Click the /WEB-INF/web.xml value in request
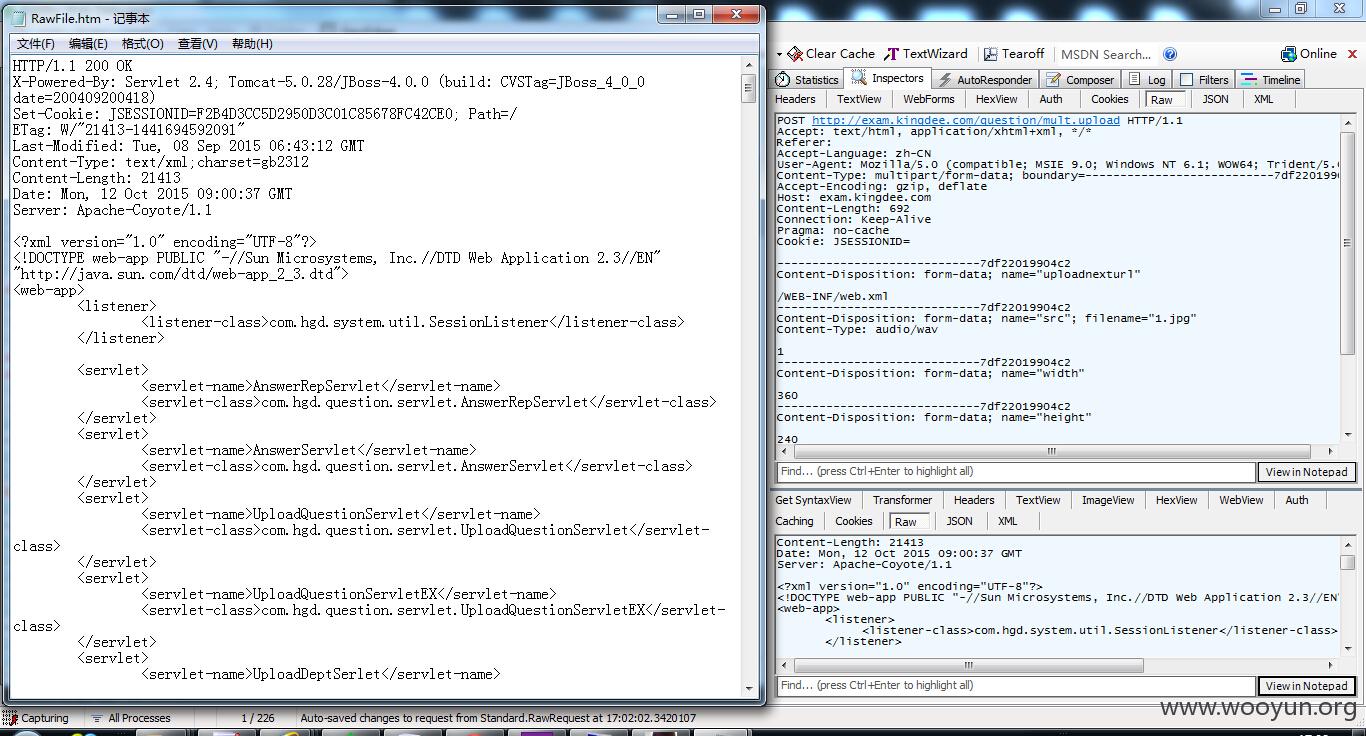Viewport: 1366px width, 736px height. (832, 296)
